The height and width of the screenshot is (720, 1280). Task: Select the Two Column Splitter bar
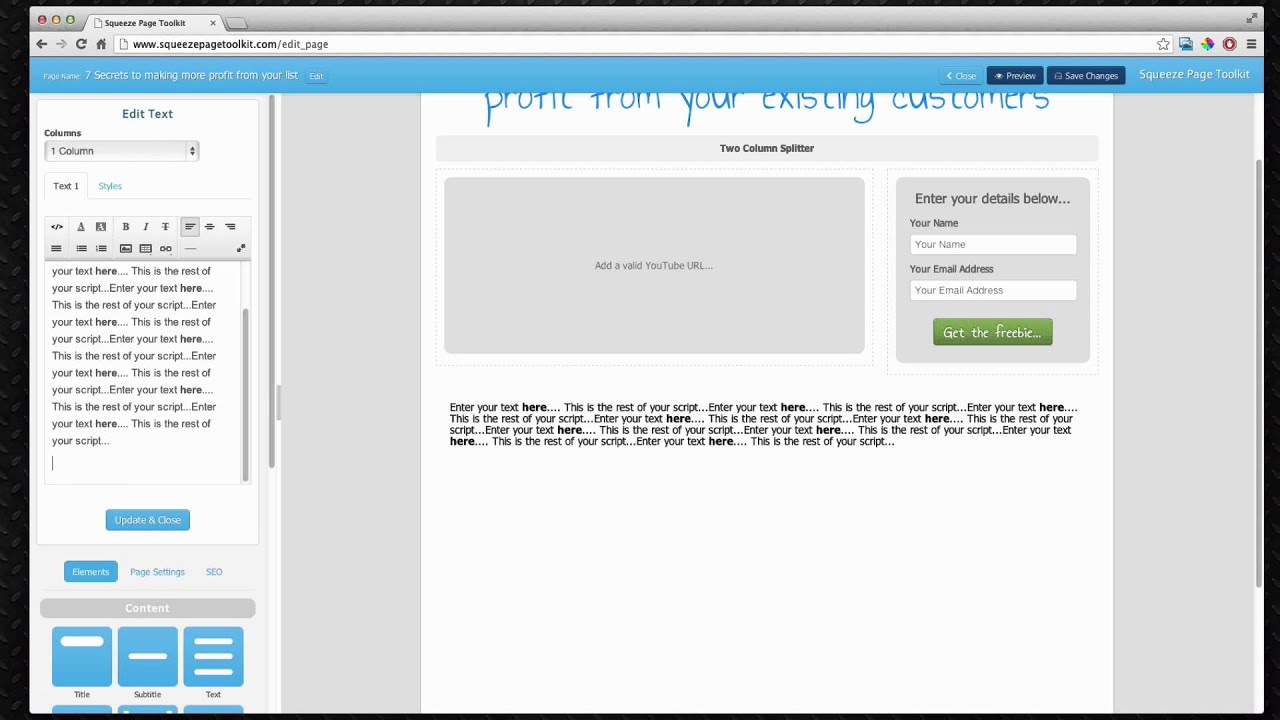click(767, 148)
